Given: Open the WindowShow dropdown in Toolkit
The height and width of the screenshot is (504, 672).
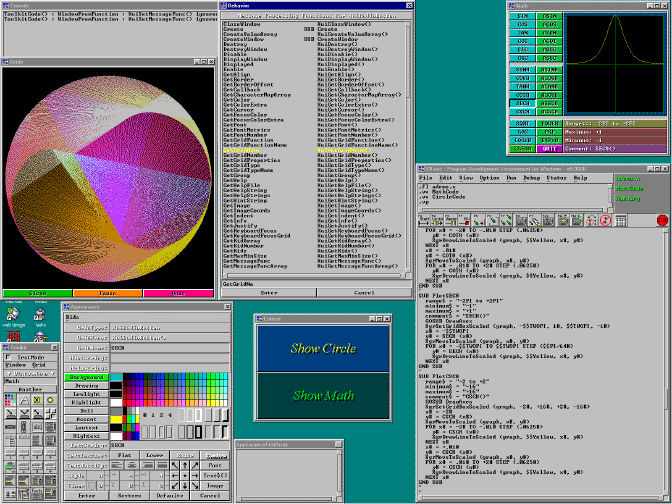Looking at the screenshot, I should [x=30, y=374].
